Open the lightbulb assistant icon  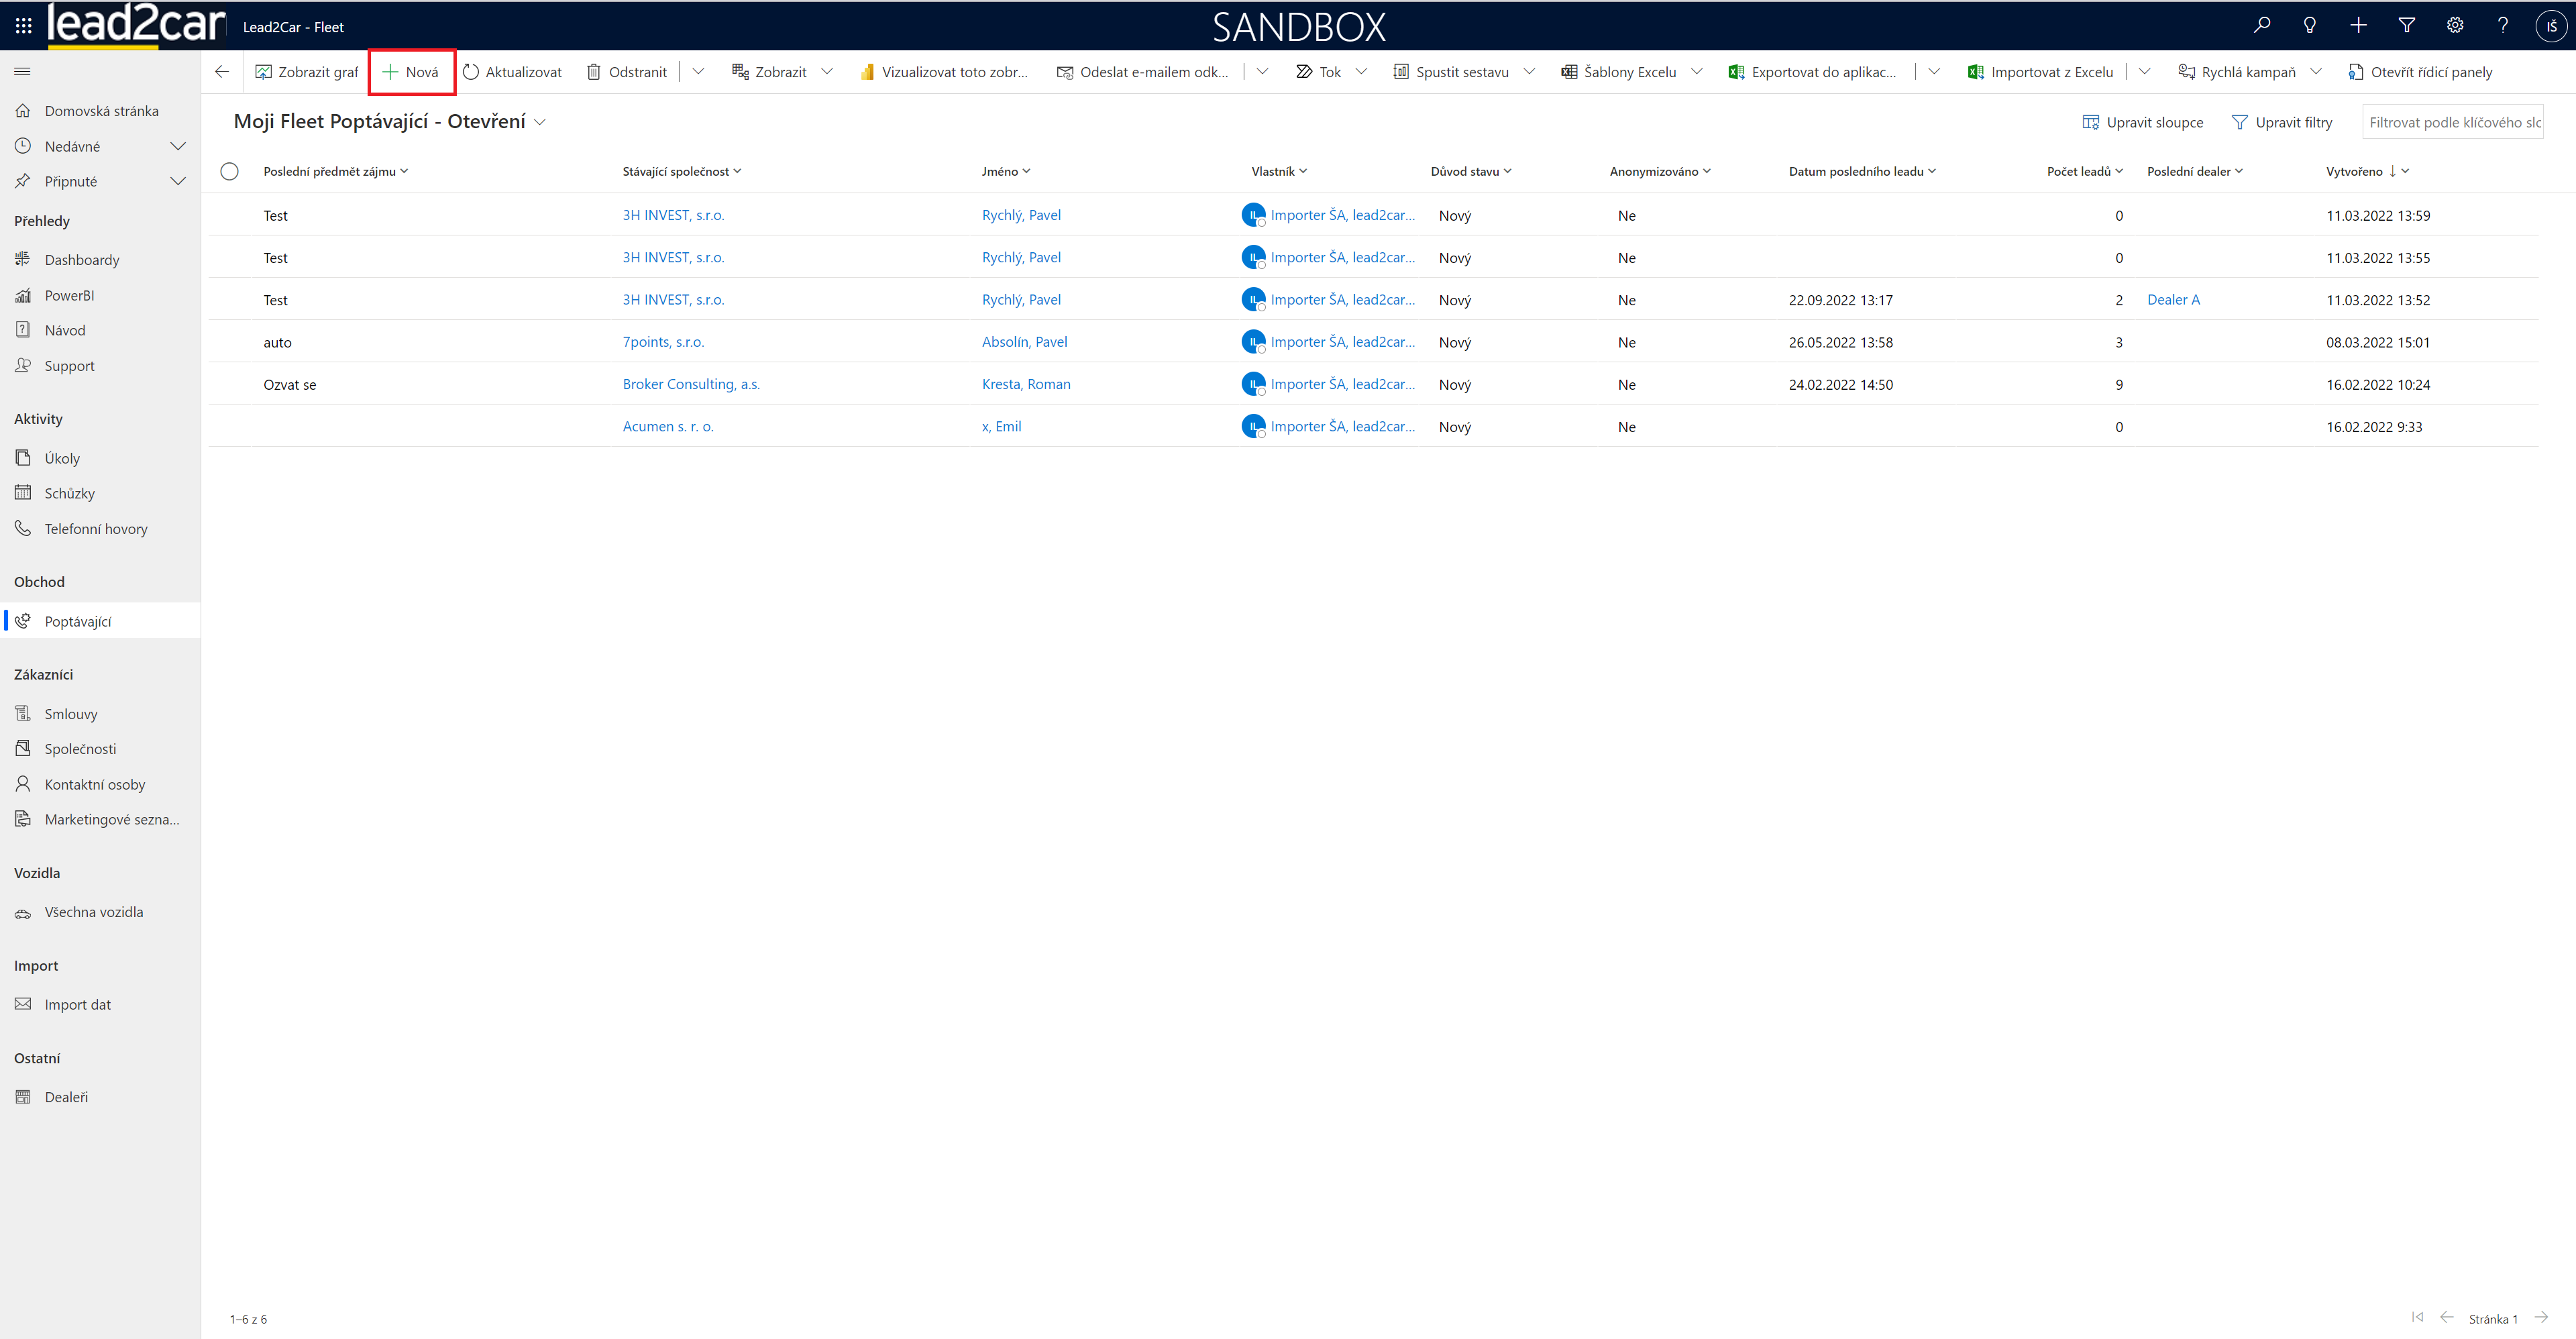coord(2309,26)
